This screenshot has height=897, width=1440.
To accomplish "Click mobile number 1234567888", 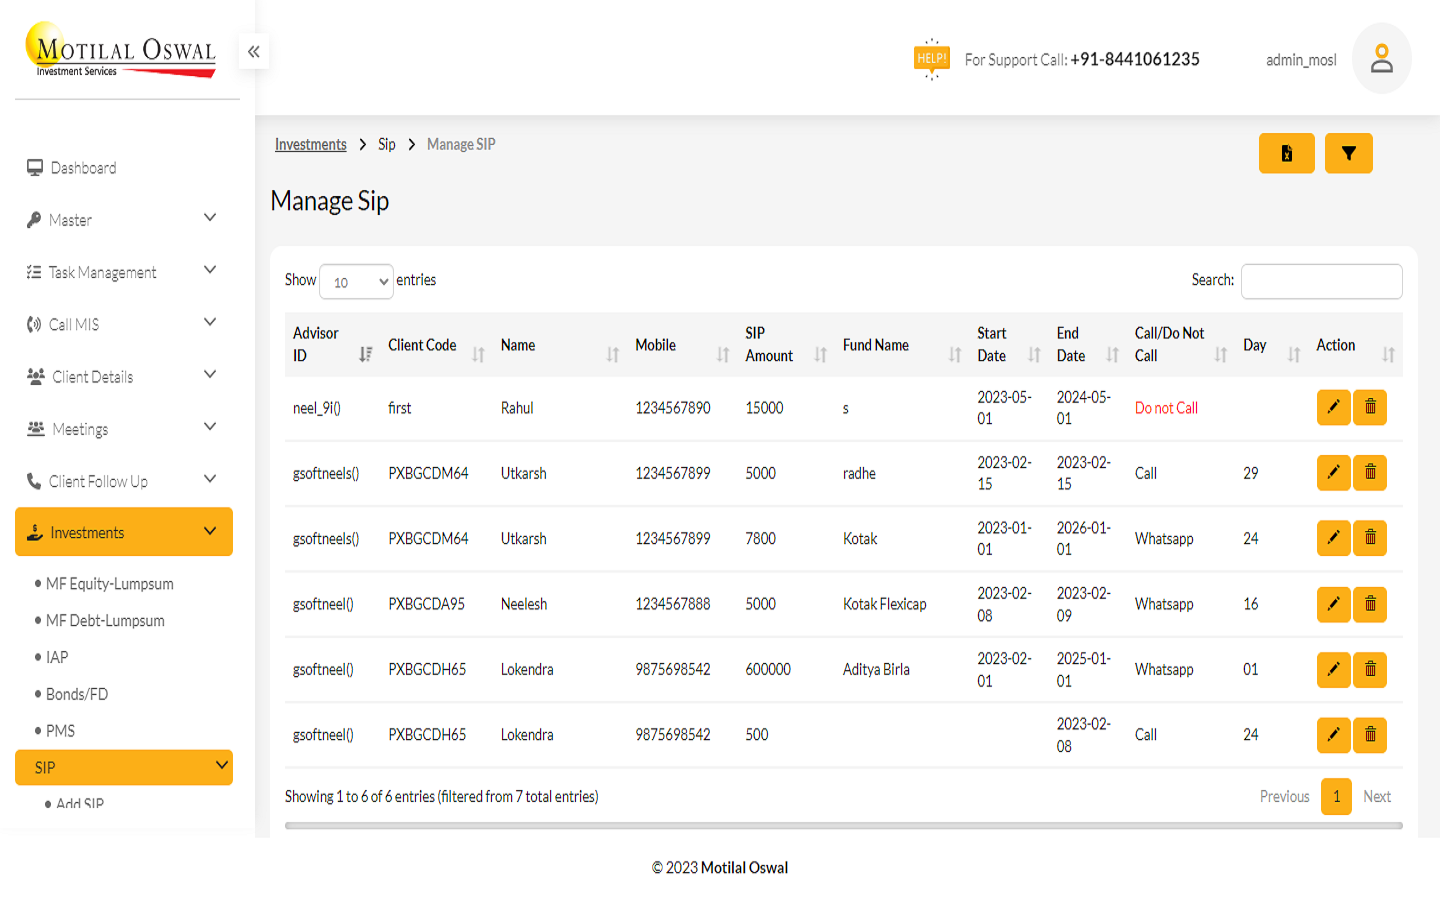I will point(673,604).
